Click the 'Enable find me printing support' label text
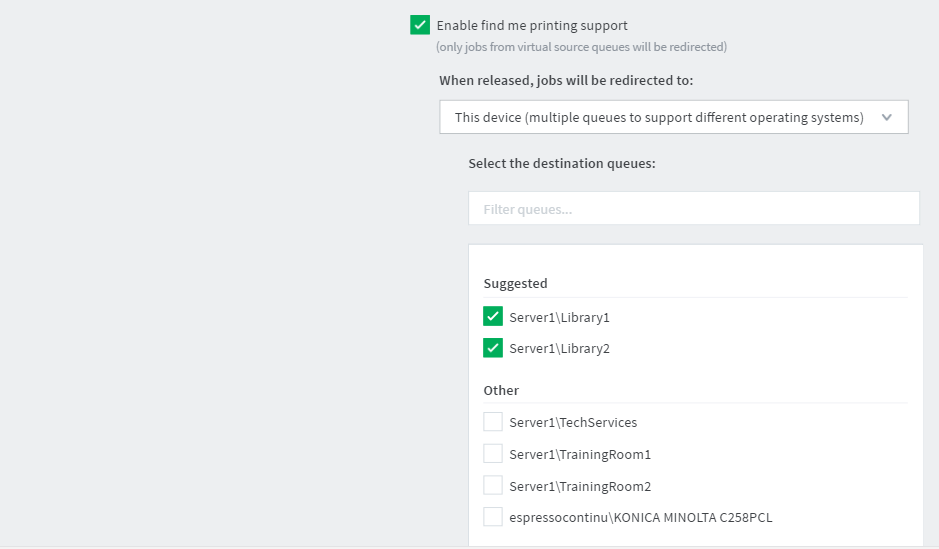Screen dimensions: 939x549 [x=532, y=26]
